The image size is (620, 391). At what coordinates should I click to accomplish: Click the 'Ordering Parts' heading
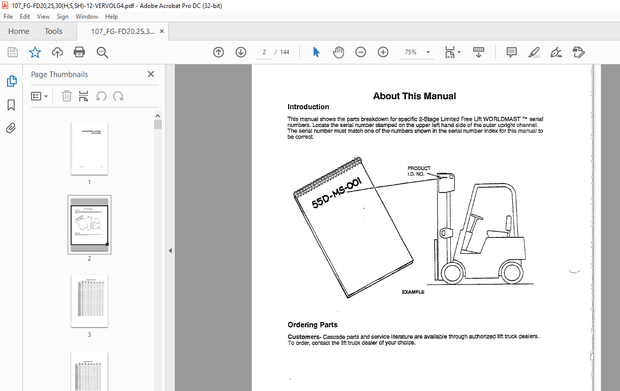point(312,325)
